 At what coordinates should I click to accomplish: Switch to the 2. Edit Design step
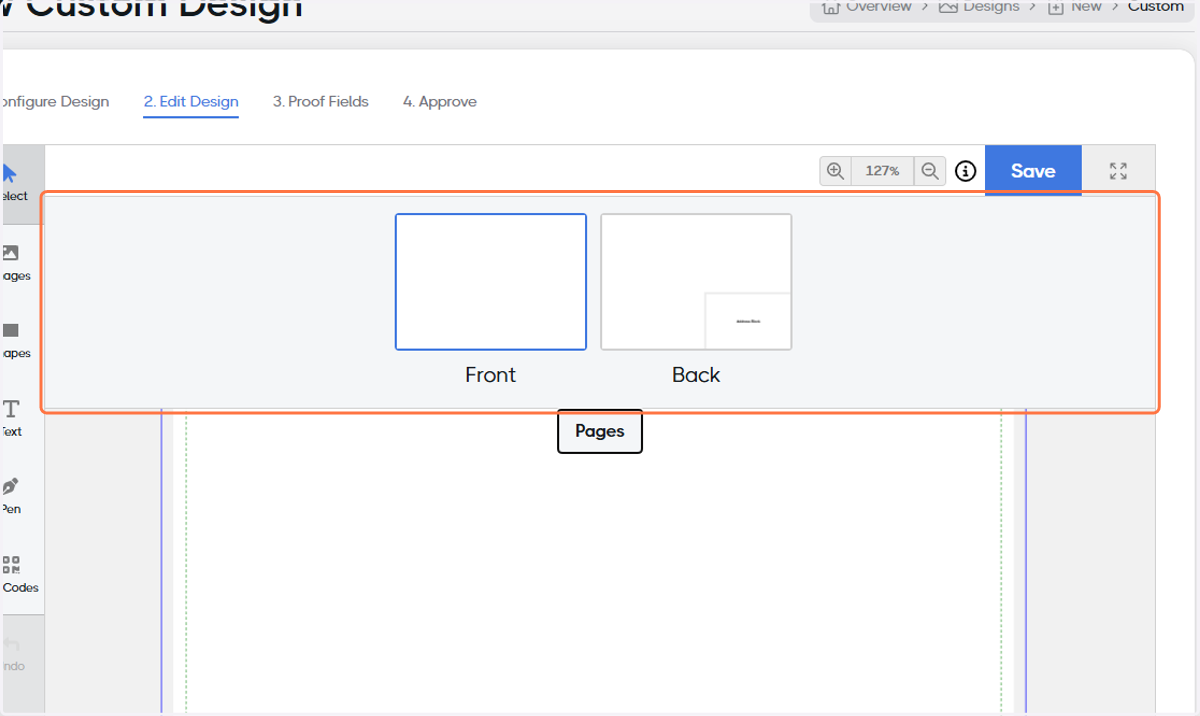pyautogui.click(x=191, y=102)
